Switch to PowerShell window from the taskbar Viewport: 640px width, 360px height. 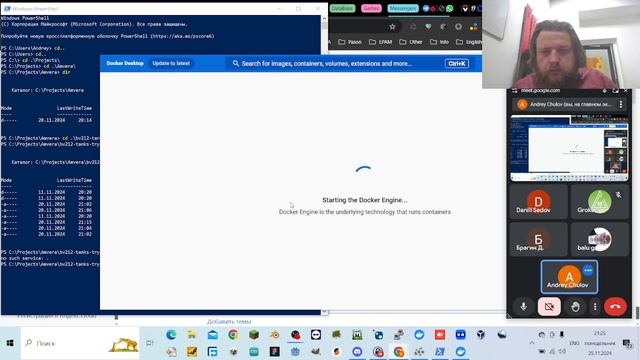[440, 351]
